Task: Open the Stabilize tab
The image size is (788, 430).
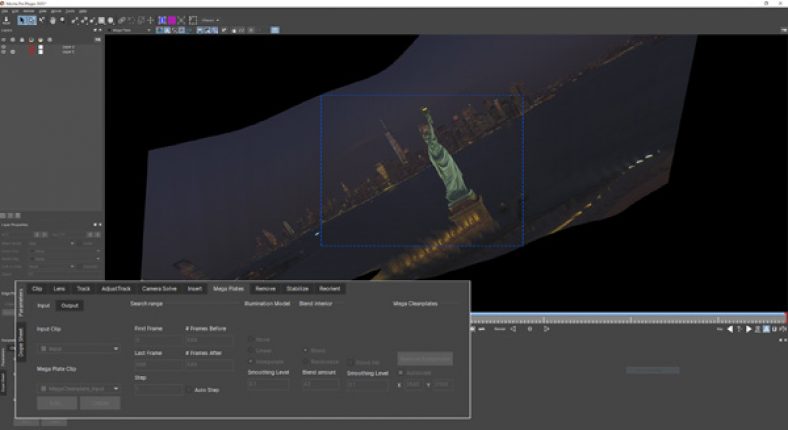Action: [x=298, y=288]
